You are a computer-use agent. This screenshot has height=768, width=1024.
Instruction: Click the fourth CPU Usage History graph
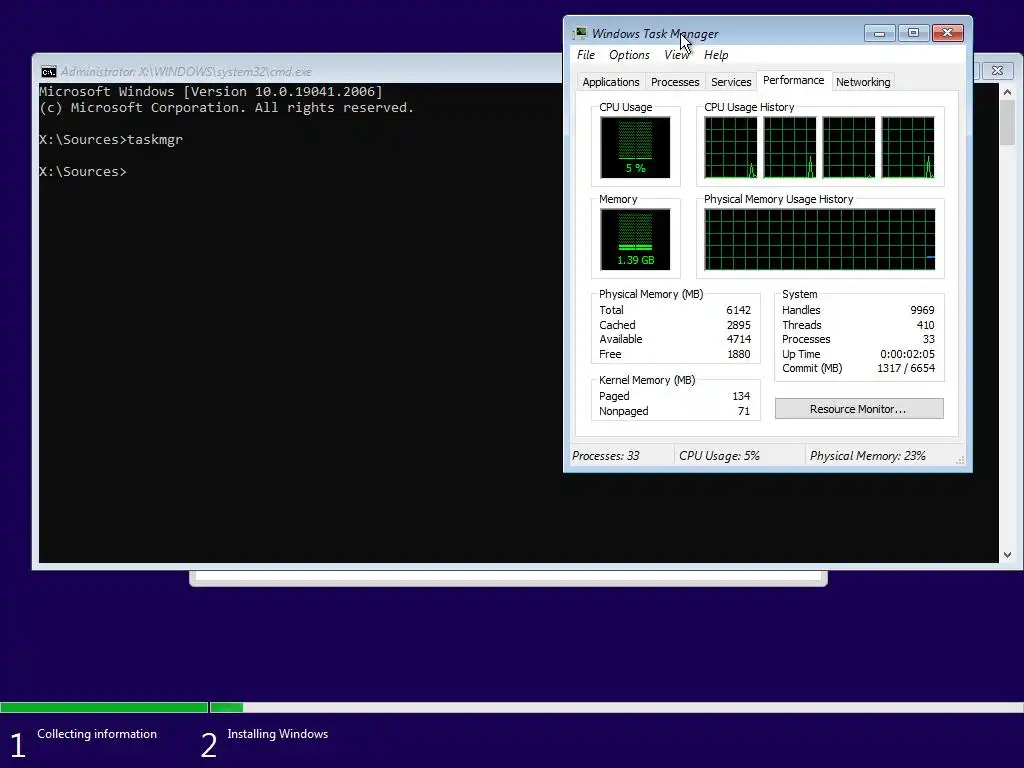click(908, 147)
